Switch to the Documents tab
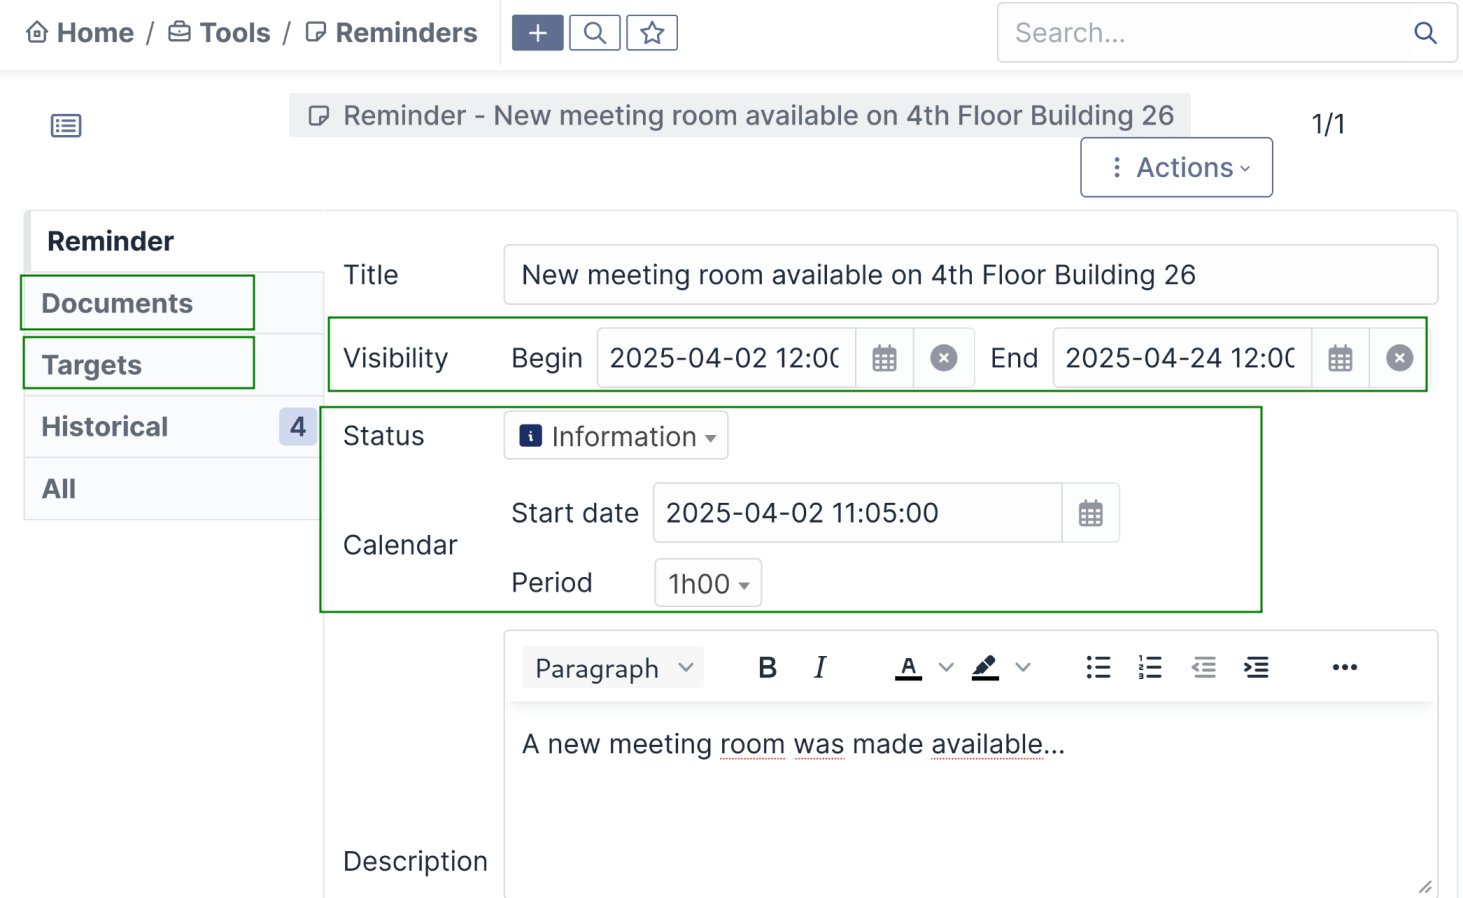The height and width of the screenshot is (898, 1463). (x=117, y=304)
